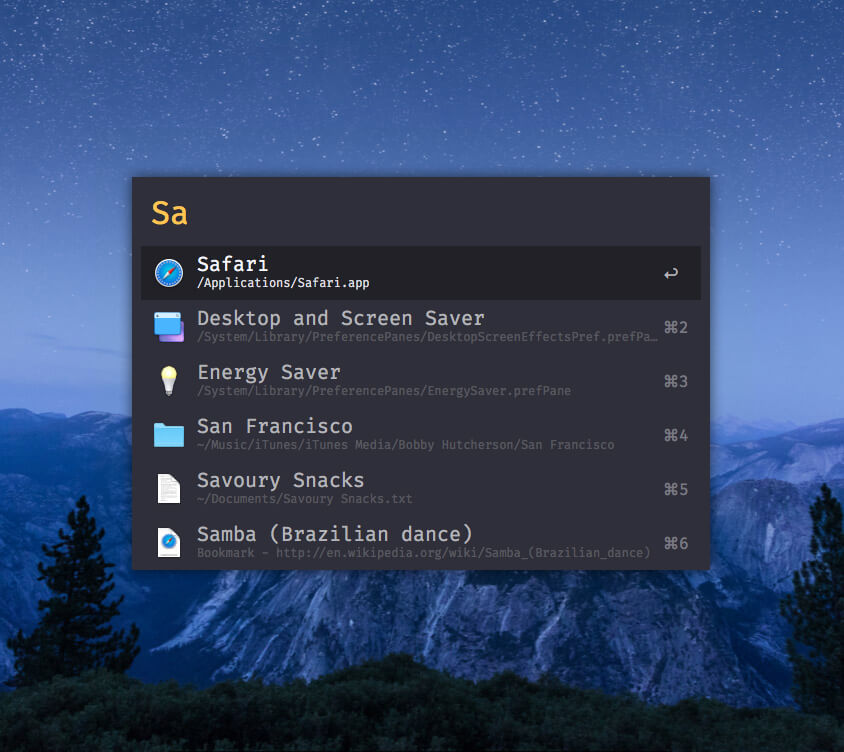This screenshot has height=752, width=844.
Task: Click the search field containing "Sa"
Action: click(x=421, y=213)
